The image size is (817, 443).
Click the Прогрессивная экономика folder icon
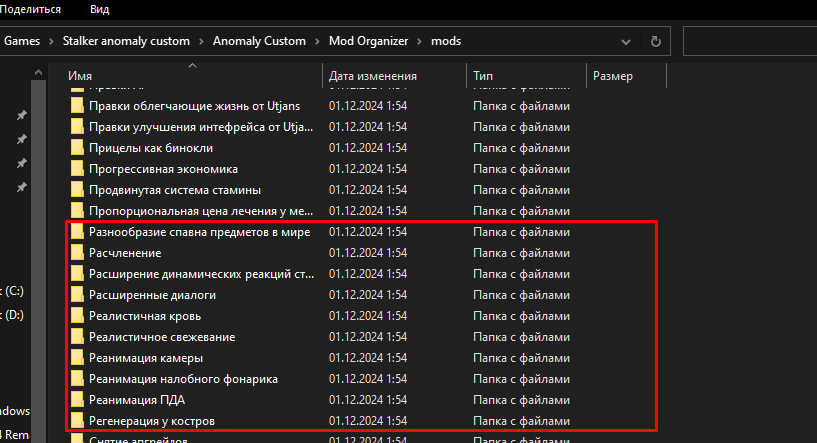click(77, 169)
